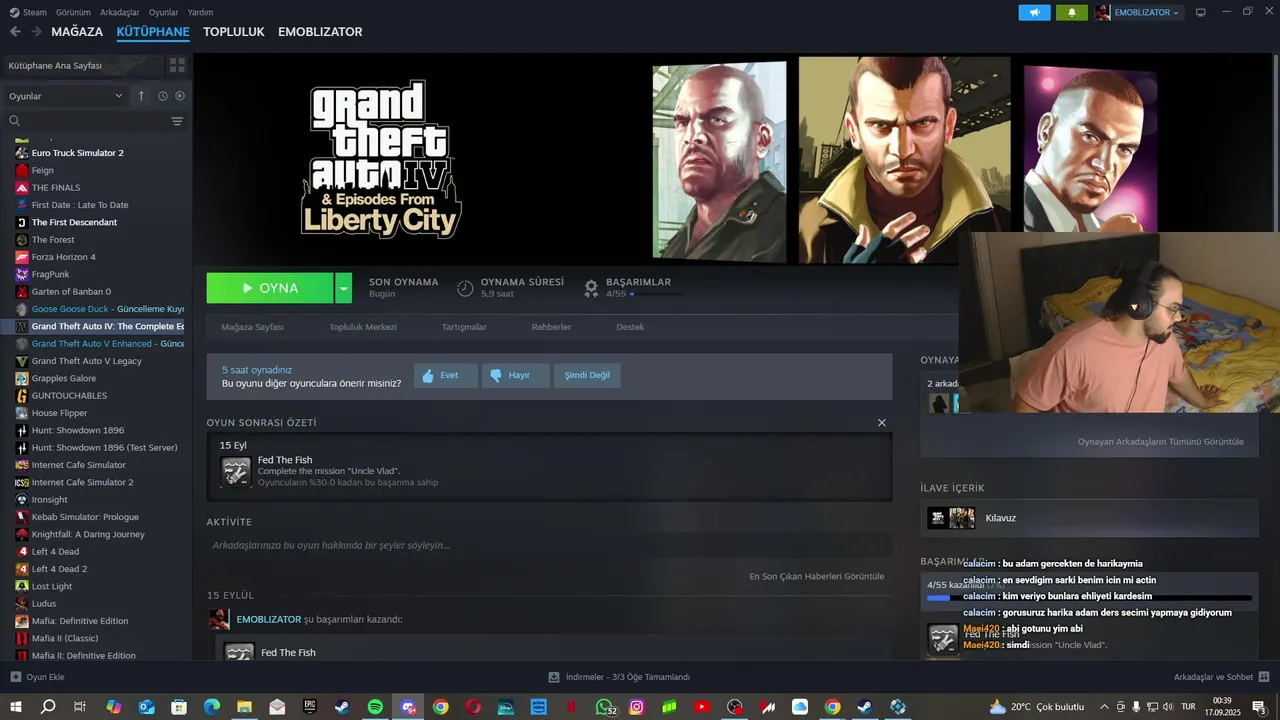
Task: Open Kütüphane Ana Sayfası
Action: coord(82,65)
